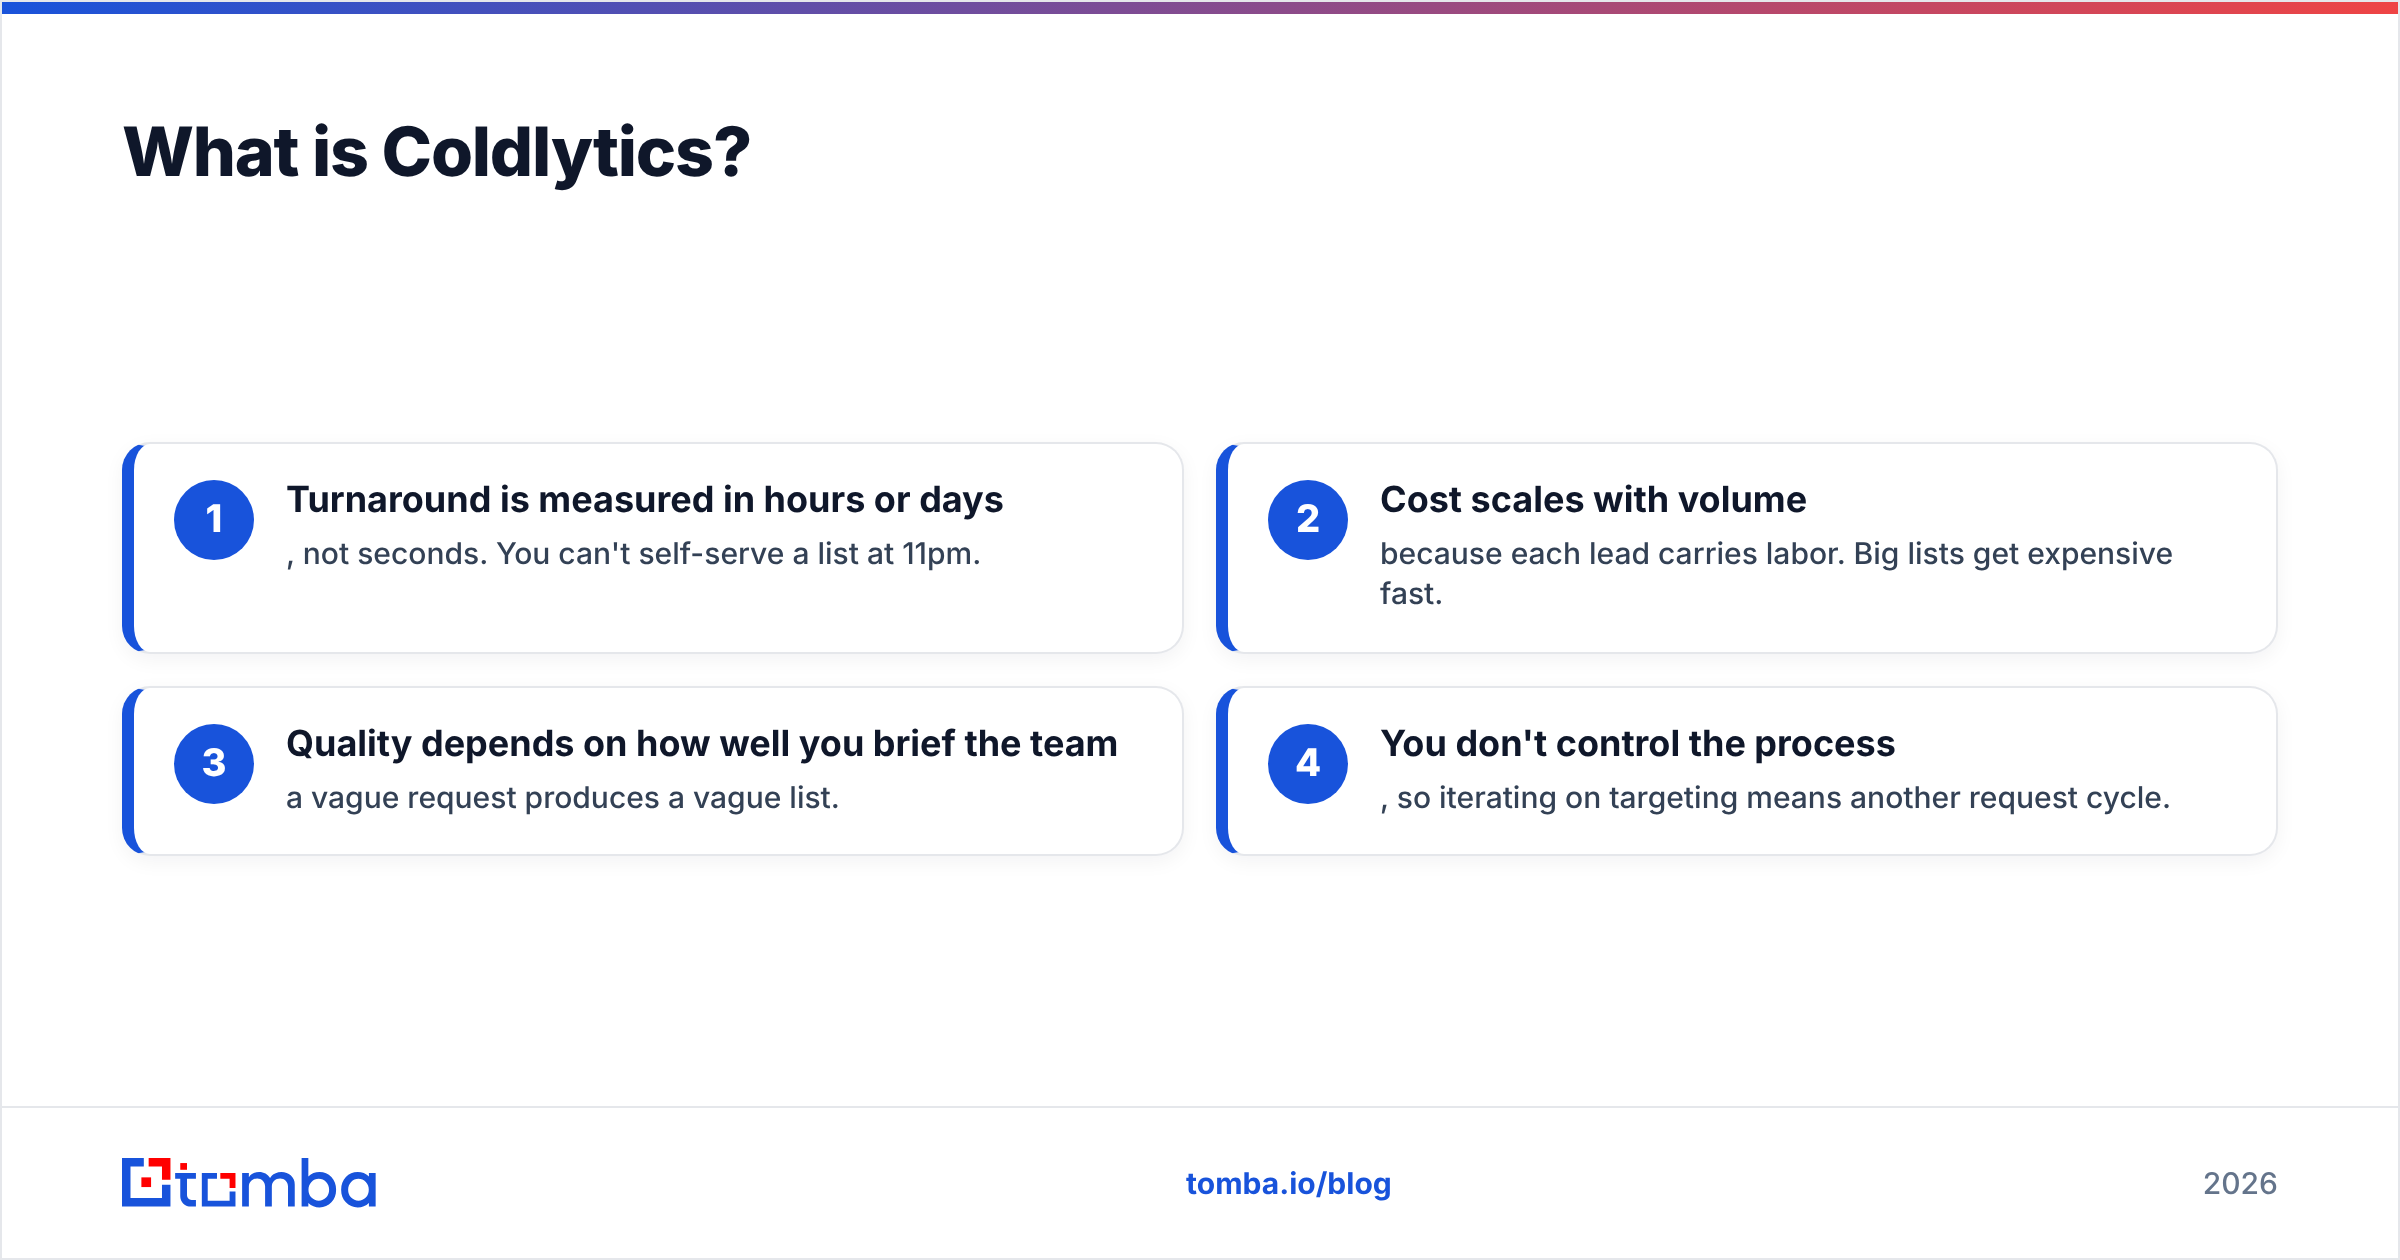Click the blue number 1 circle badge

(x=214, y=520)
